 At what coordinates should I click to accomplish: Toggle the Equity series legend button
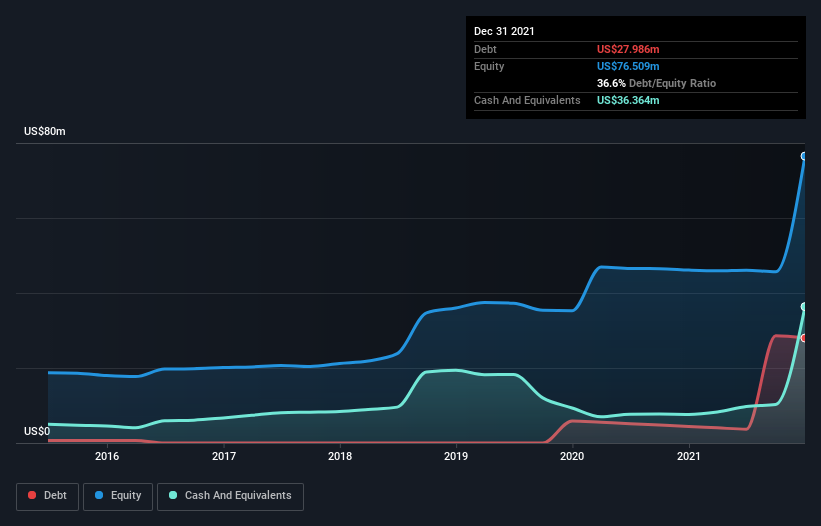[118, 496]
